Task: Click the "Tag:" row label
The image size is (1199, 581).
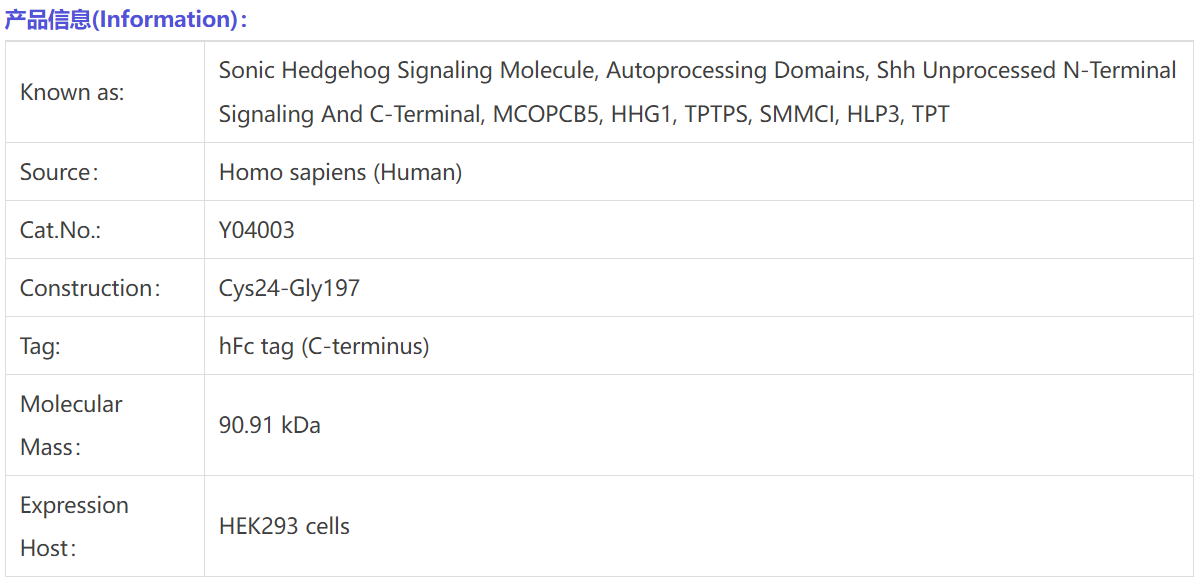Action: pos(40,346)
